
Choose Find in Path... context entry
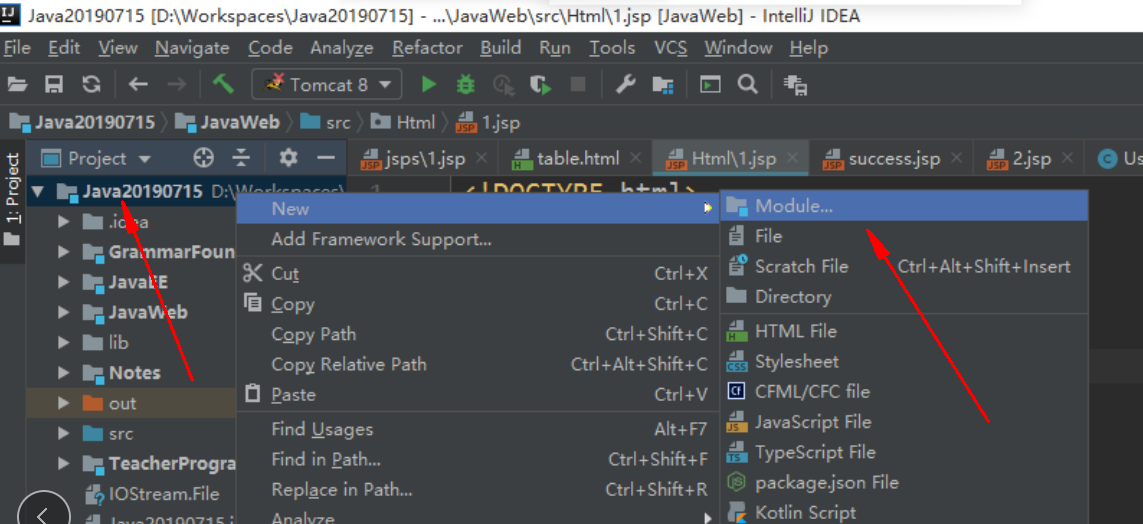(x=479, y=460)
